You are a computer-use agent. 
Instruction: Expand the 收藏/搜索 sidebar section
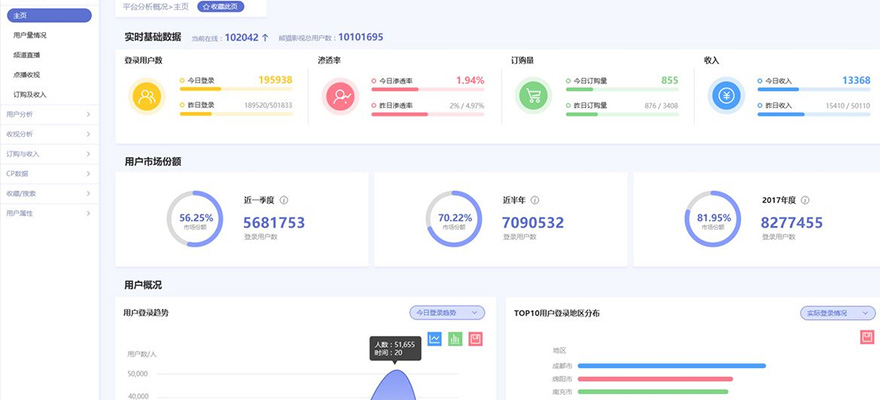coord(49,194)
